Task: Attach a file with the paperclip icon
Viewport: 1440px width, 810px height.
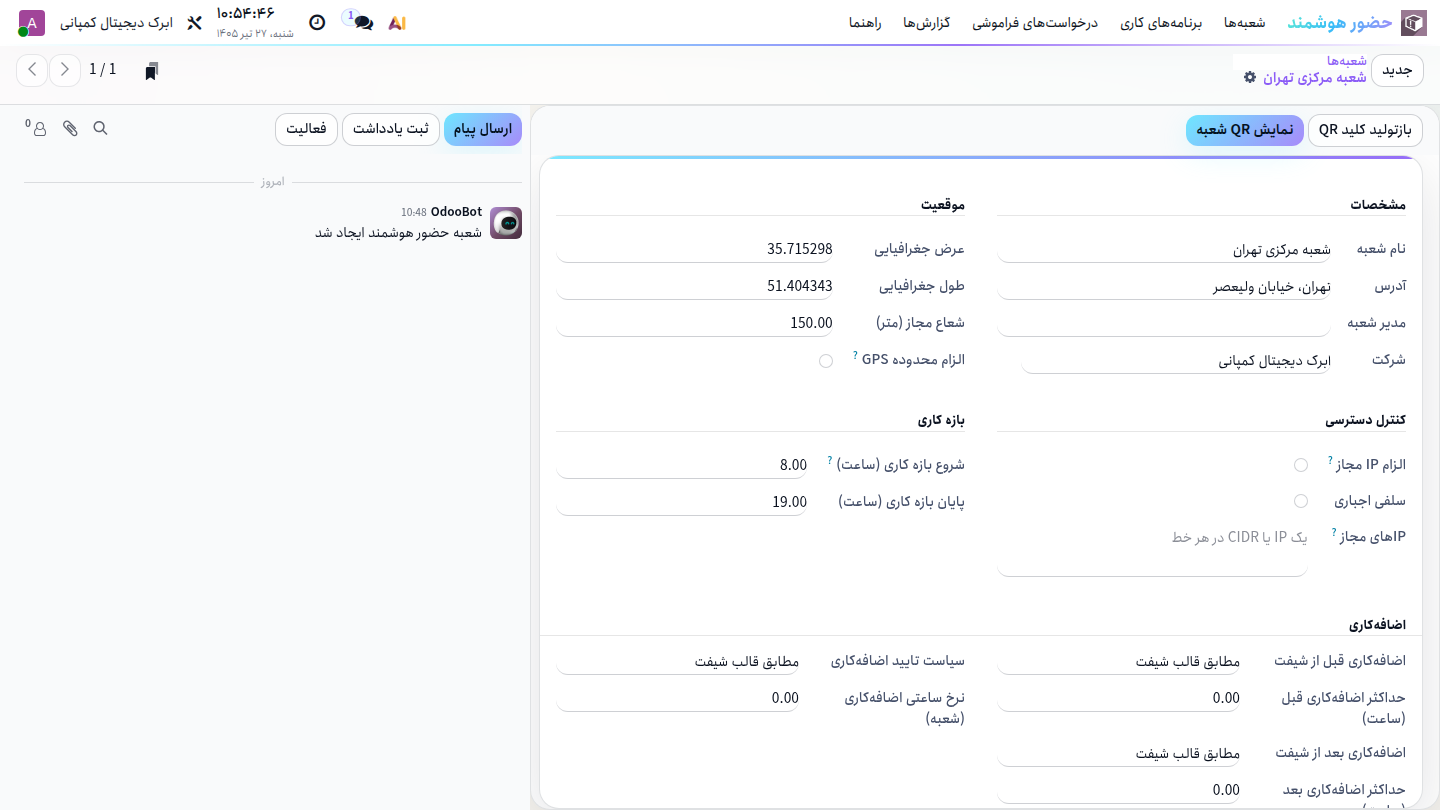Action: tap(70, 128)
